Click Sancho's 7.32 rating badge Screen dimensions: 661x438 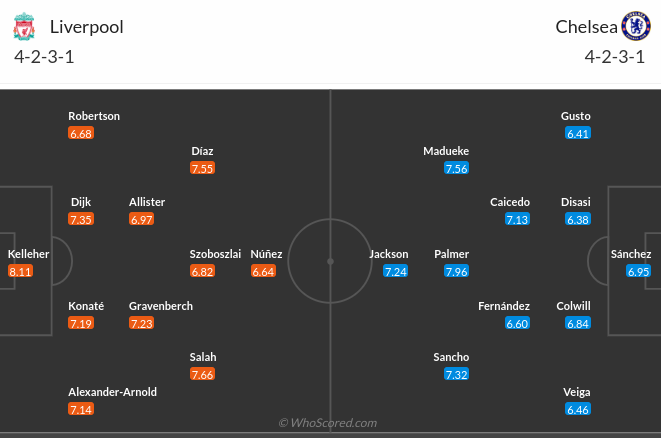457,374
